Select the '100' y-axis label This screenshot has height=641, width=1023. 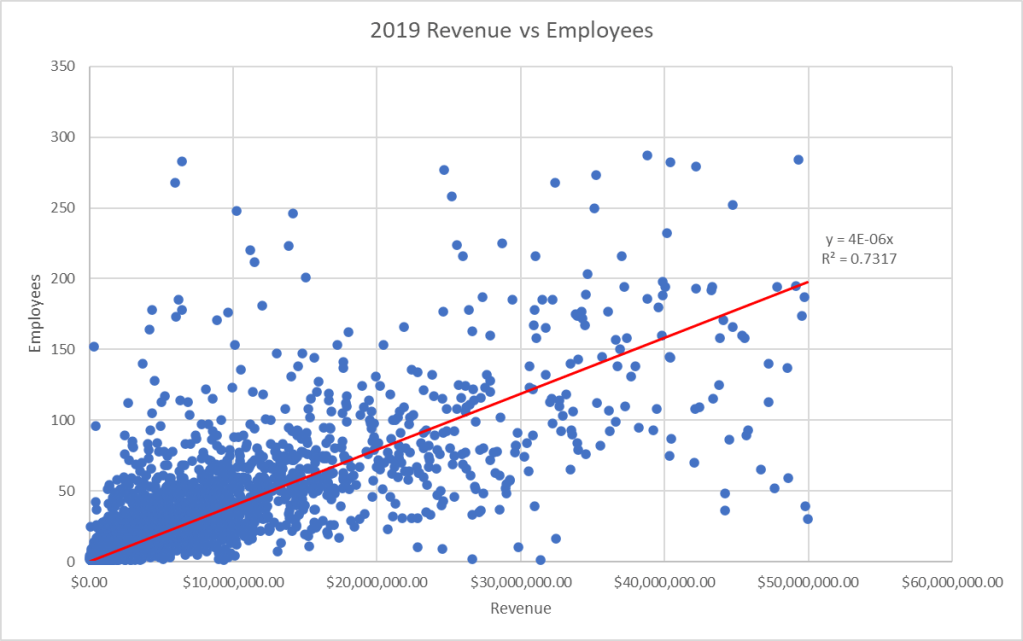click(x=65, y=420)
